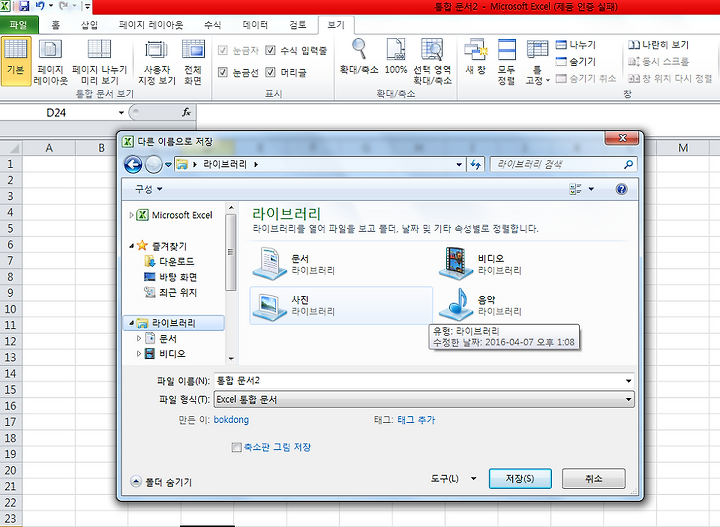720x527 pixels.
Task: Open 페이지 나누기 미리 보기 view
Action: coord(99,62)
